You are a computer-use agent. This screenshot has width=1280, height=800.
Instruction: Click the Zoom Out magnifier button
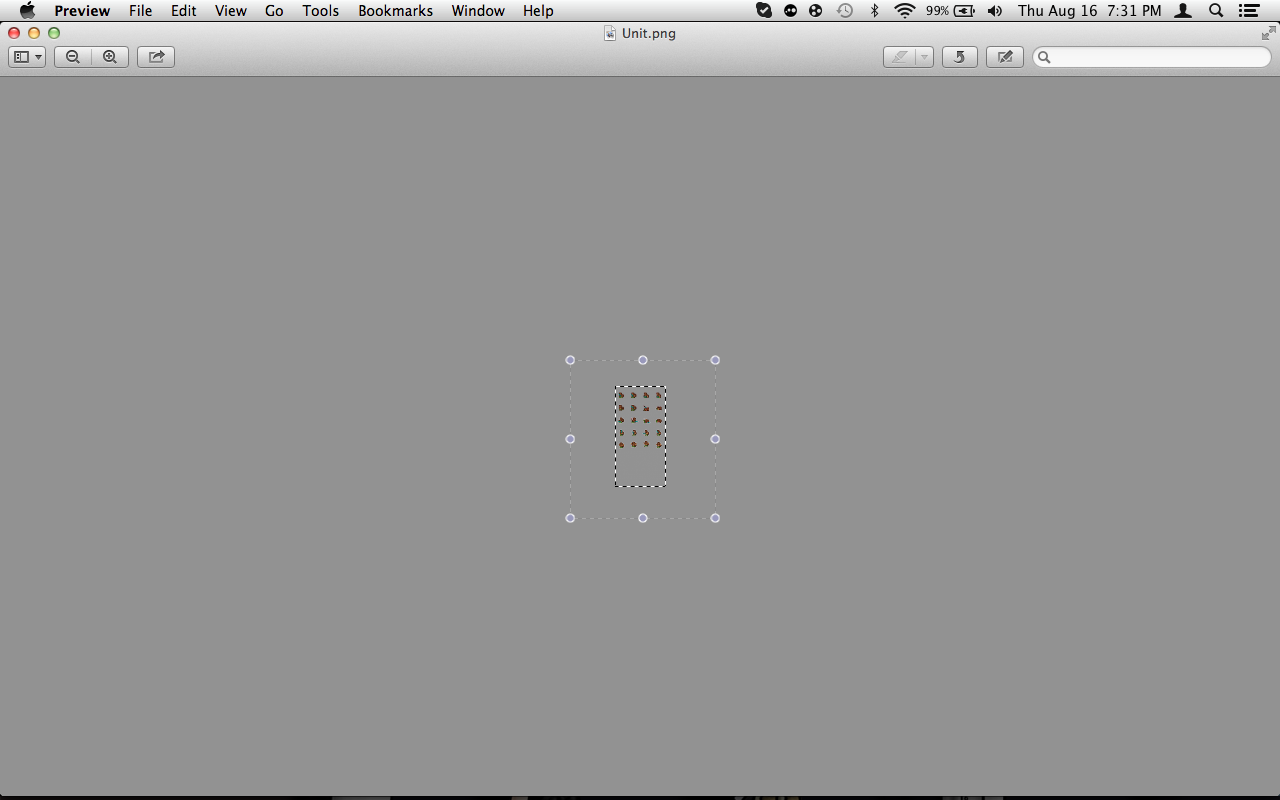73,57
